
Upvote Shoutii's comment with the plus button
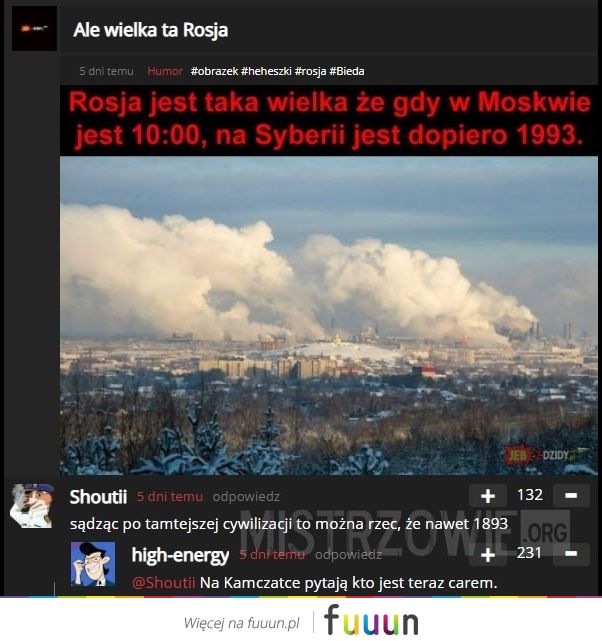(488, 496)
